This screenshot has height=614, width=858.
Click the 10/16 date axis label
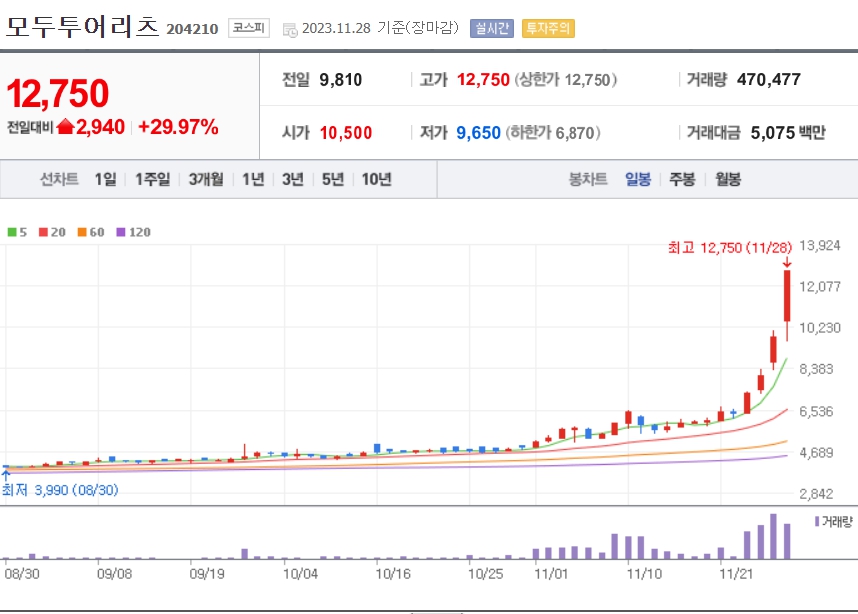click(393, 574)
